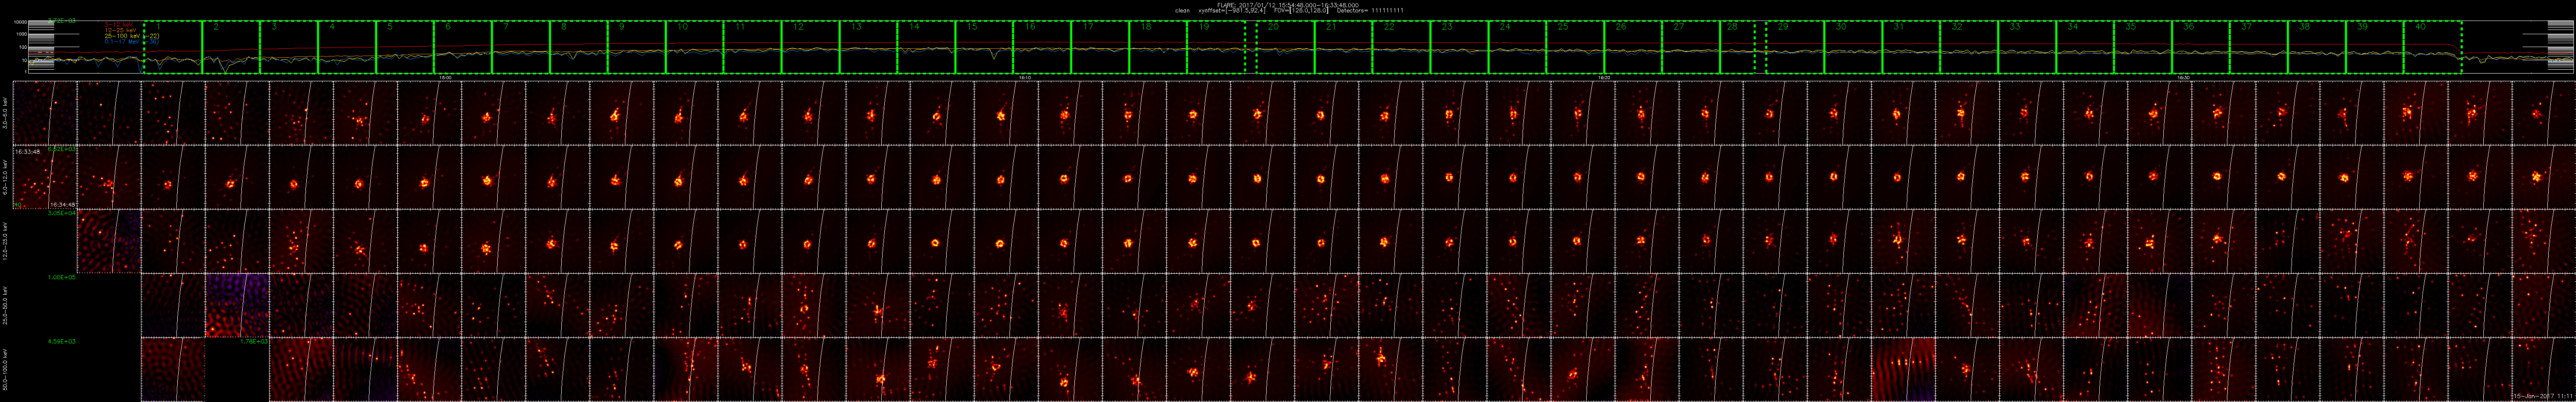Select time interval 12 in the light curve
The image size is (2576, 402).
(x=811, y=47)
